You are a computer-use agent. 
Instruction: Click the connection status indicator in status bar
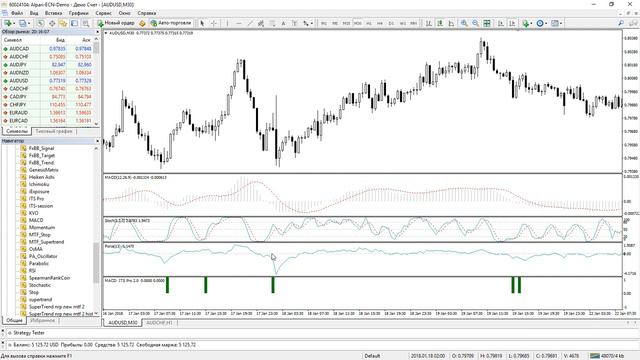(607, 356)
